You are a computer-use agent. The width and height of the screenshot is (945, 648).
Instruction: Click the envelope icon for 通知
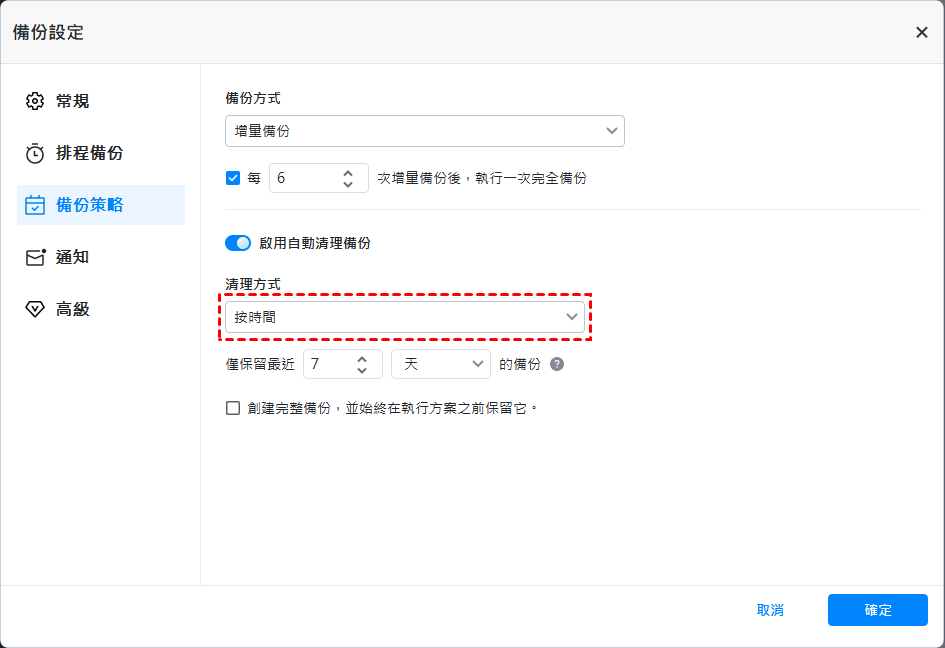click(35, 257)
